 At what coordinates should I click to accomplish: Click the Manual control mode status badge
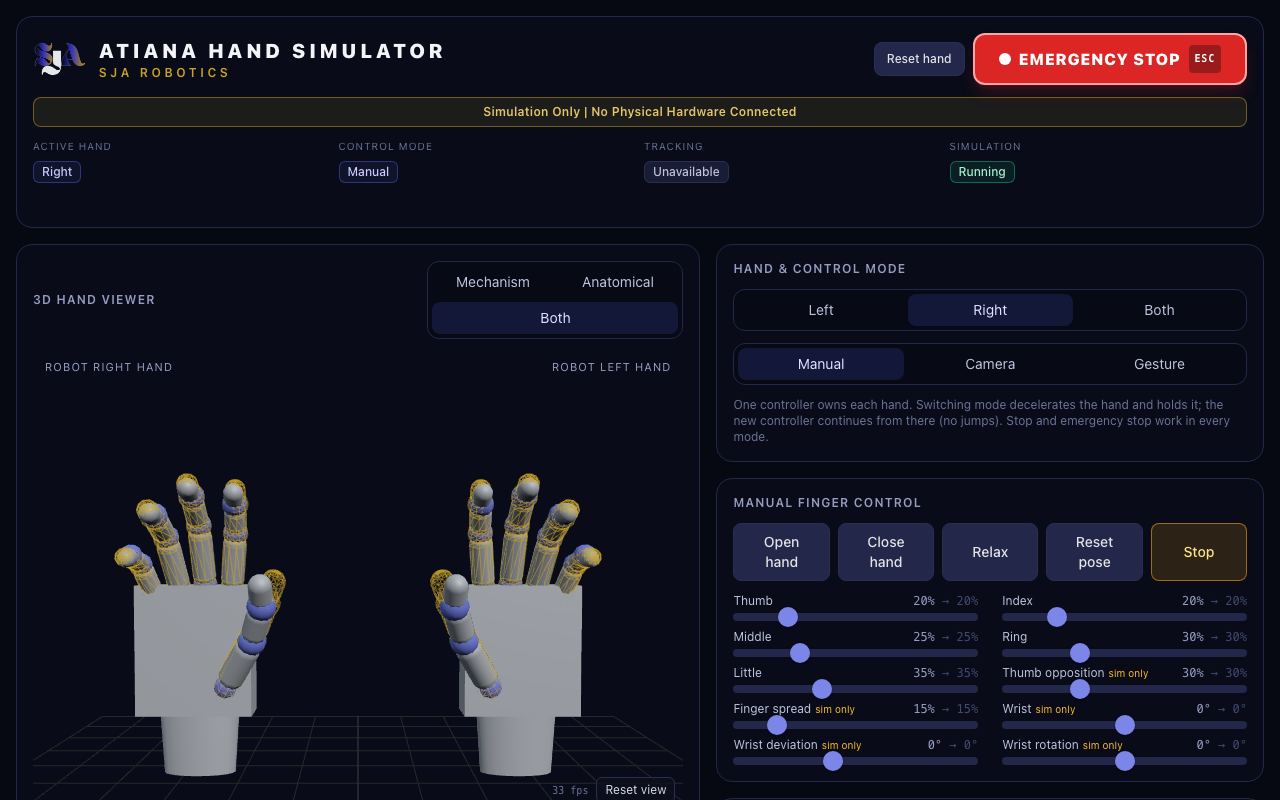click(x=368, y=172)
